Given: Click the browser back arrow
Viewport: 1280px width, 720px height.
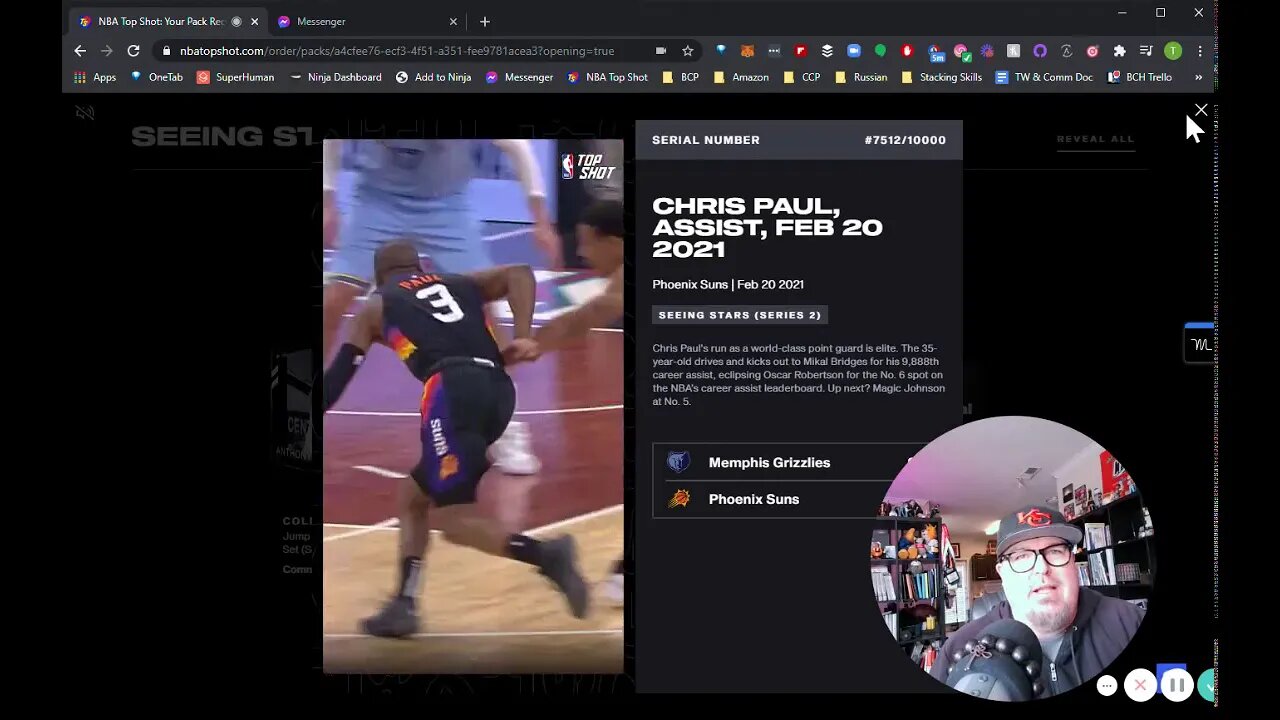Looking at the screenshot, I should pos(80,51).
